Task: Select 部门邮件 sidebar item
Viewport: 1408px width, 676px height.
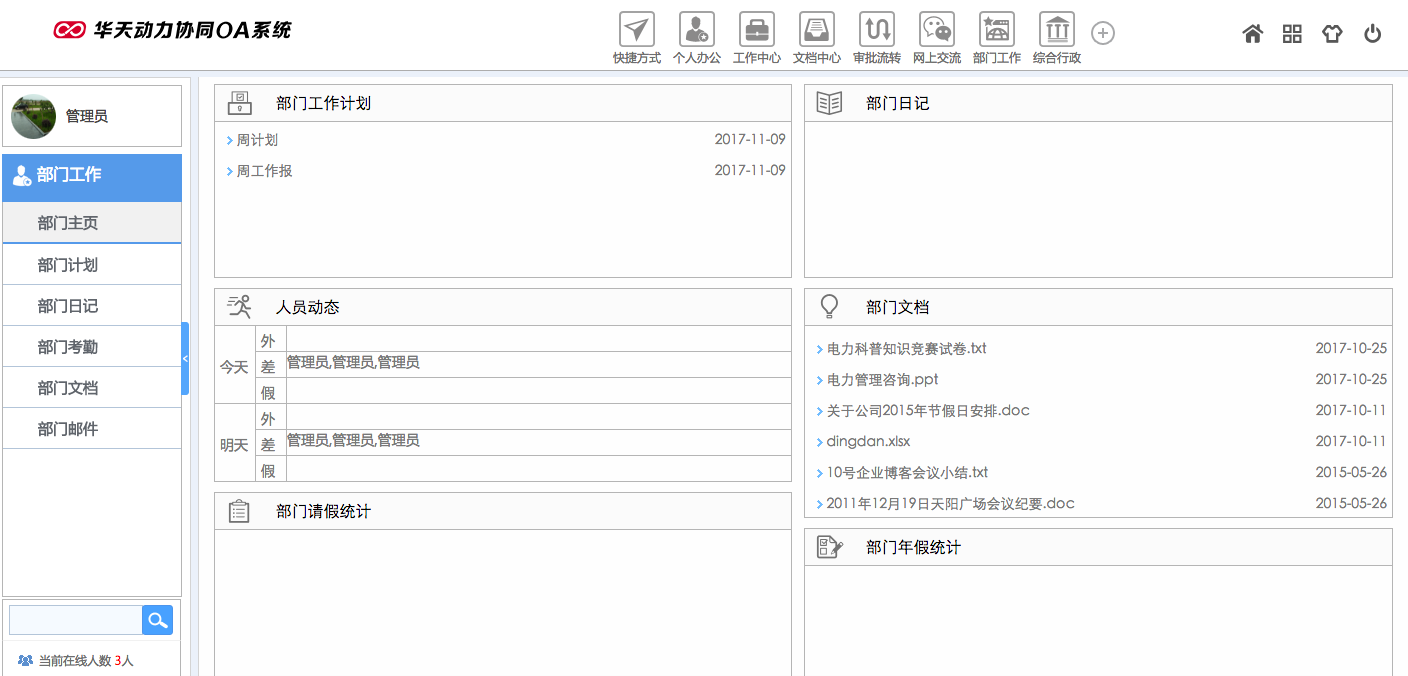Action: (x=68, y=429)
